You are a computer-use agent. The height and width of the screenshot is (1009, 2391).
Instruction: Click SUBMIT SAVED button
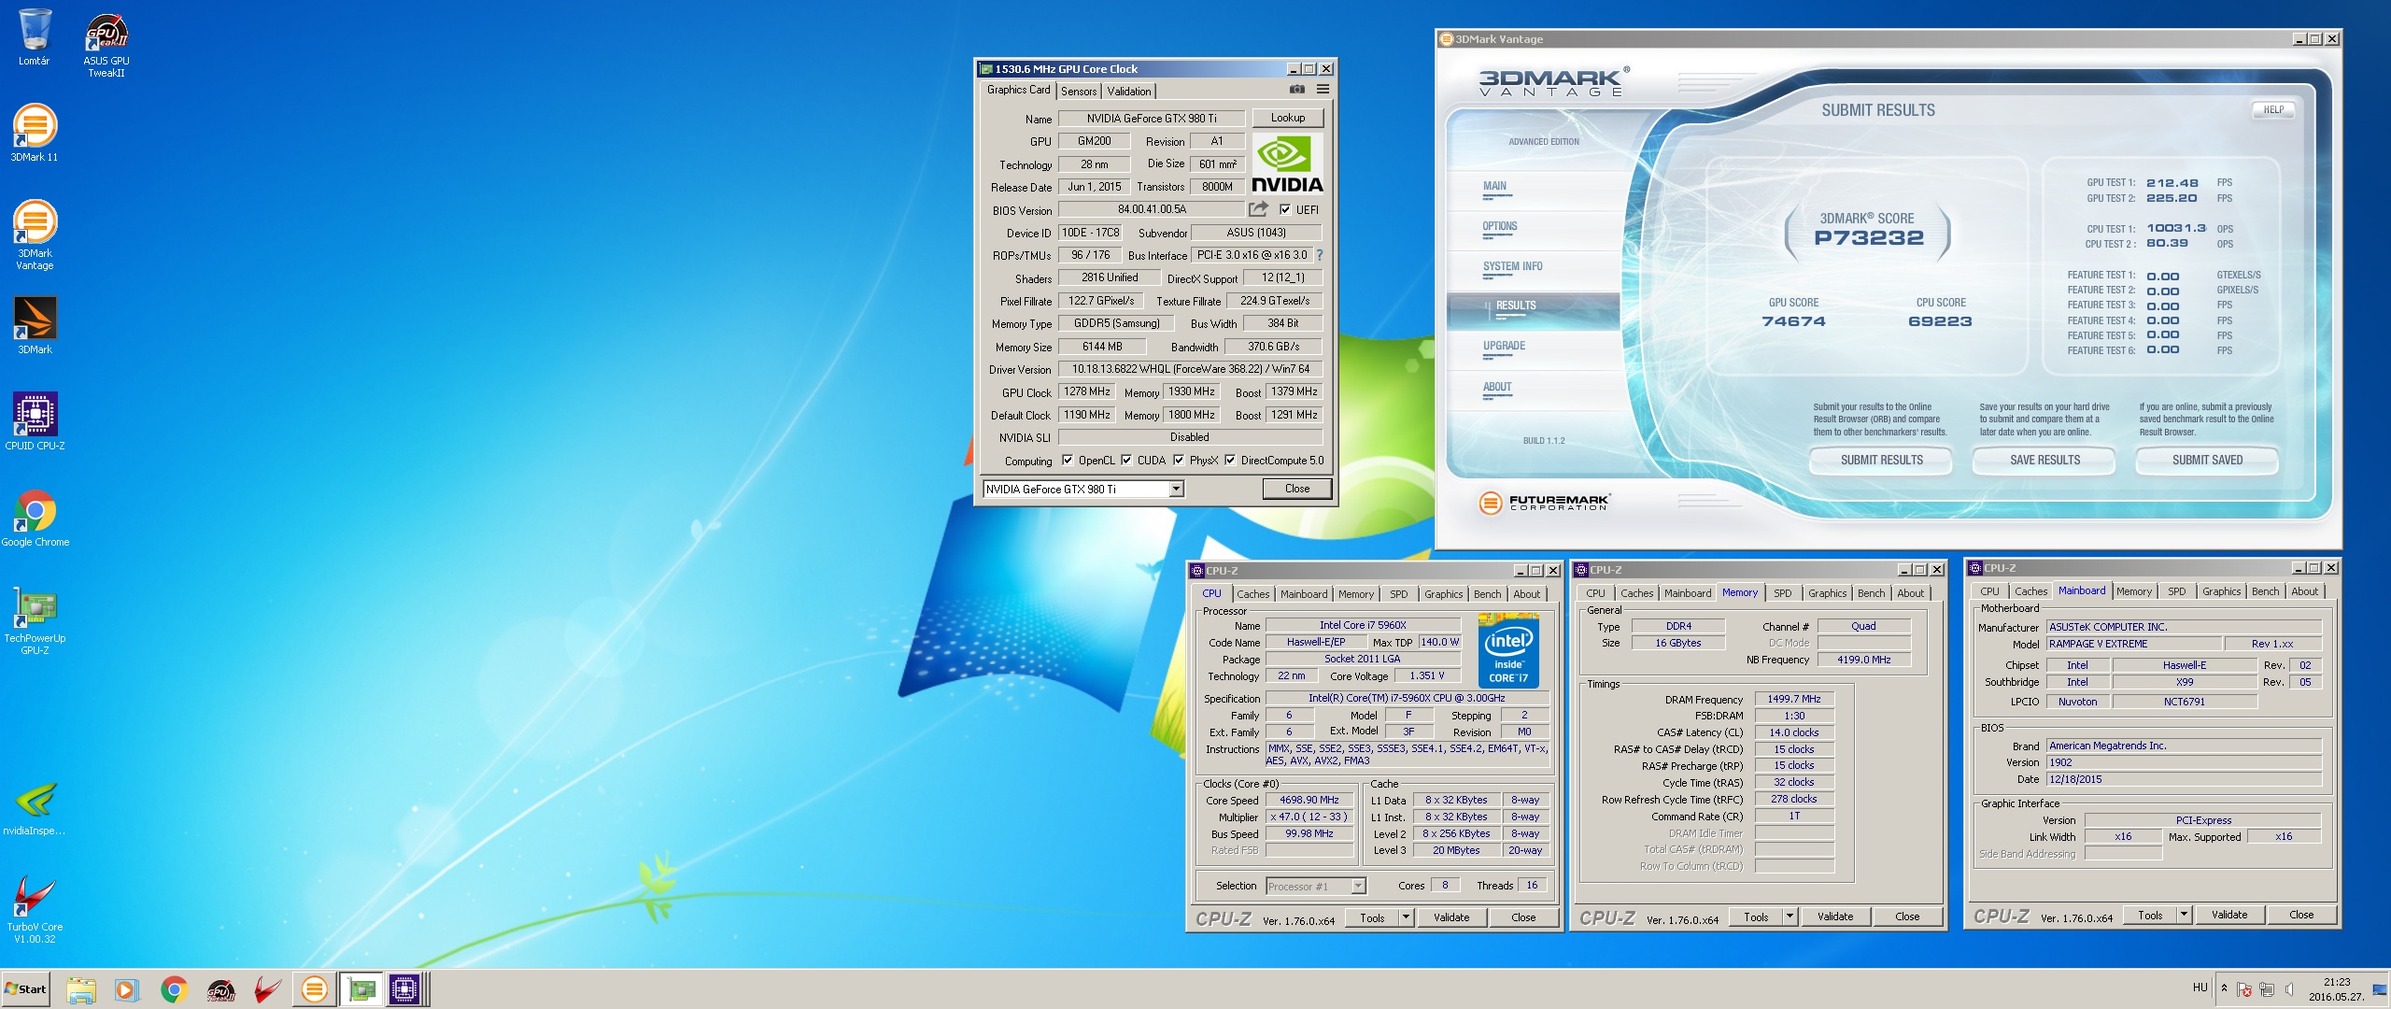point(2207,460)
